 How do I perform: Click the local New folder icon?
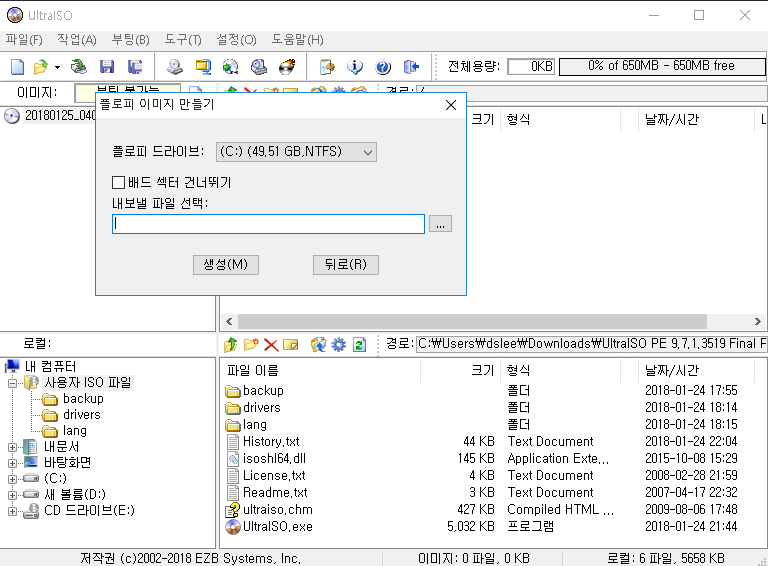(x=251, y=345)
